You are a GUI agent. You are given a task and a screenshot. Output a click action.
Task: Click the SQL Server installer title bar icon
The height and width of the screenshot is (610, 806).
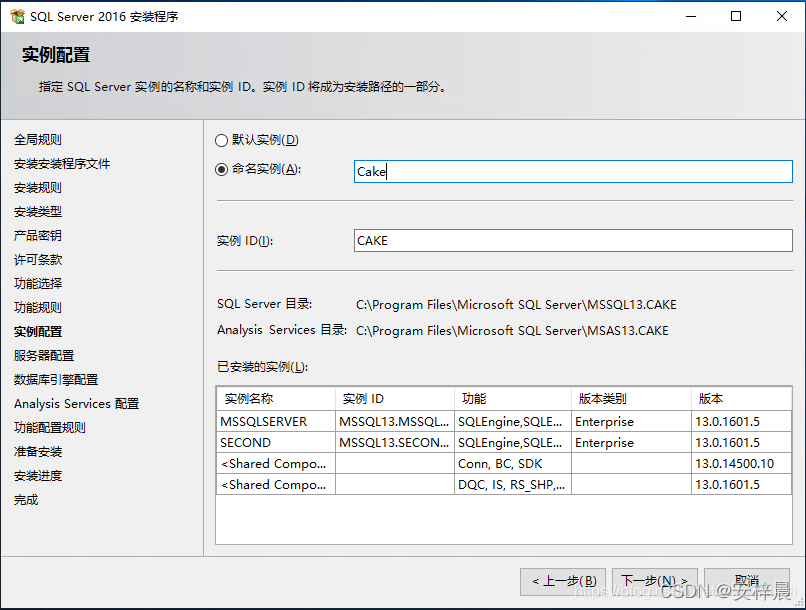pyautogui.click(x=17, y=16)
